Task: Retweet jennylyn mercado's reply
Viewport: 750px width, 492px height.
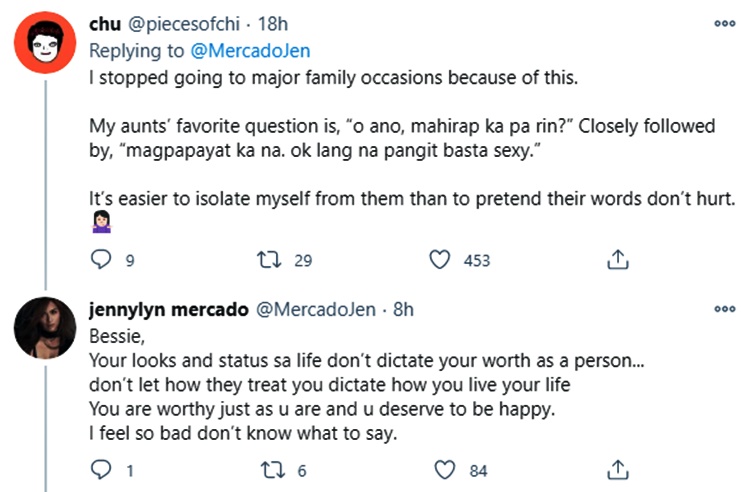Action: tap(267, 469)
